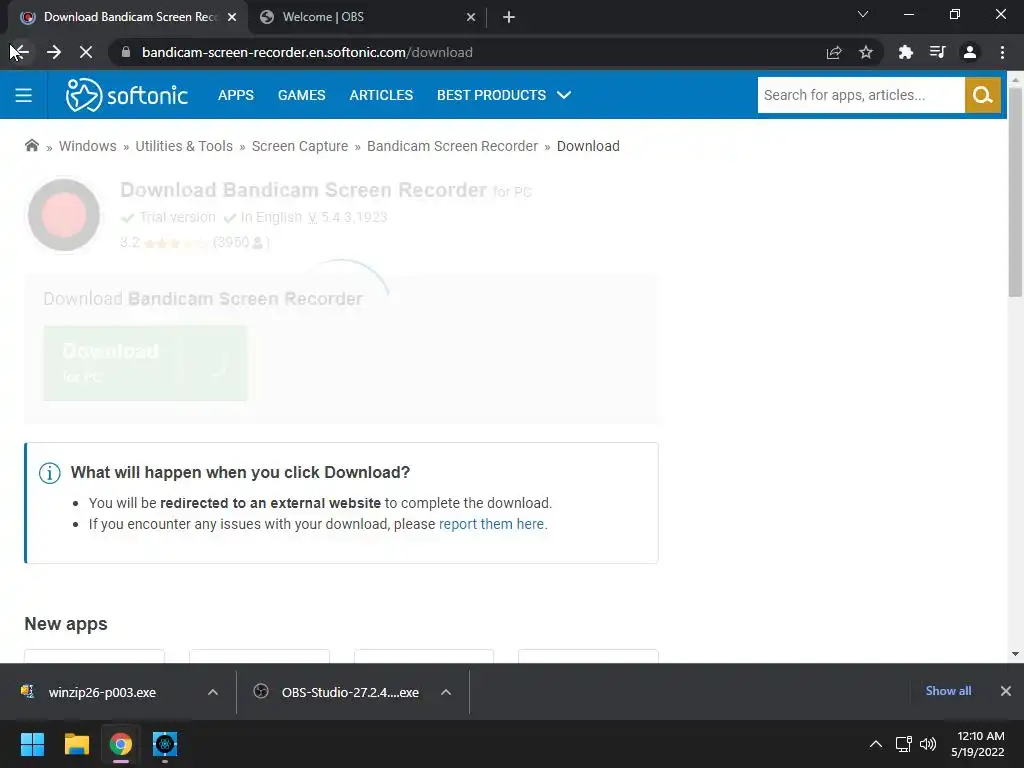The height and width of the screenshot is (768, 1024).
Task: Close the Download Bandicam tab
Action: (x=232, y=17)
